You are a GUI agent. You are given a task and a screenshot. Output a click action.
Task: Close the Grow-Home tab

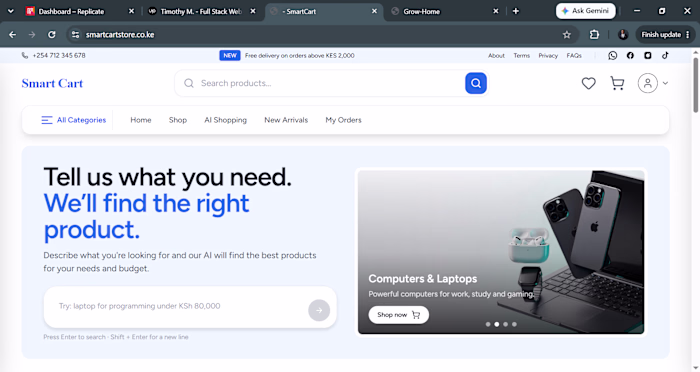(496, 11)
